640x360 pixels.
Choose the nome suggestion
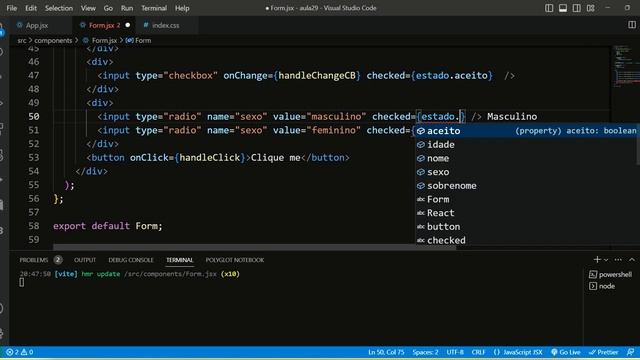527,158
